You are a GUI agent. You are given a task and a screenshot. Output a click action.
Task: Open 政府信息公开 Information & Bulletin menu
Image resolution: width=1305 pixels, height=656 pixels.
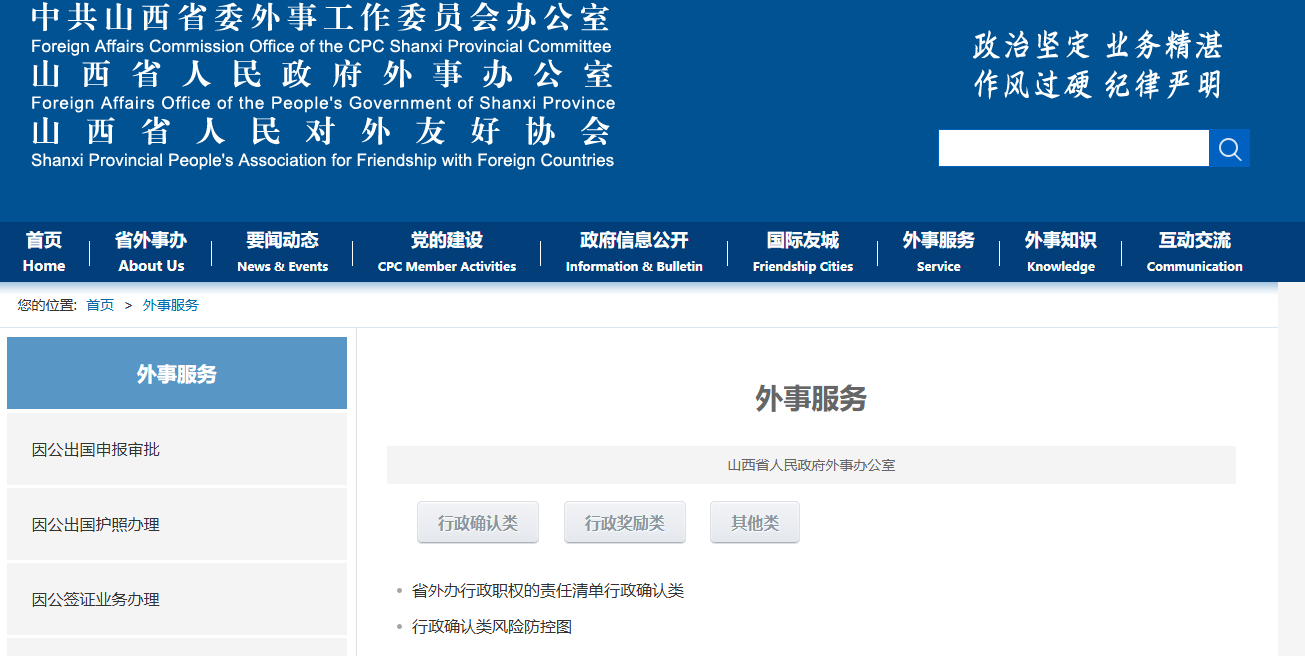(634, 252)
